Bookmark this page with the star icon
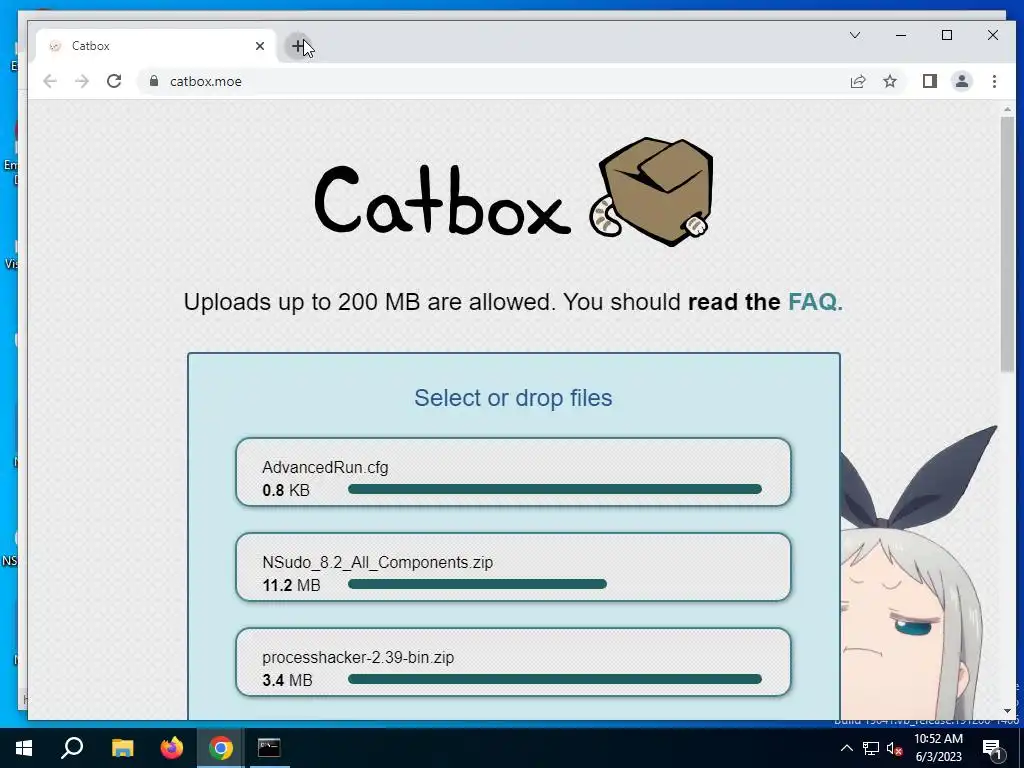This screenshot has width=1024, height=768. click(x=889, y=81)
